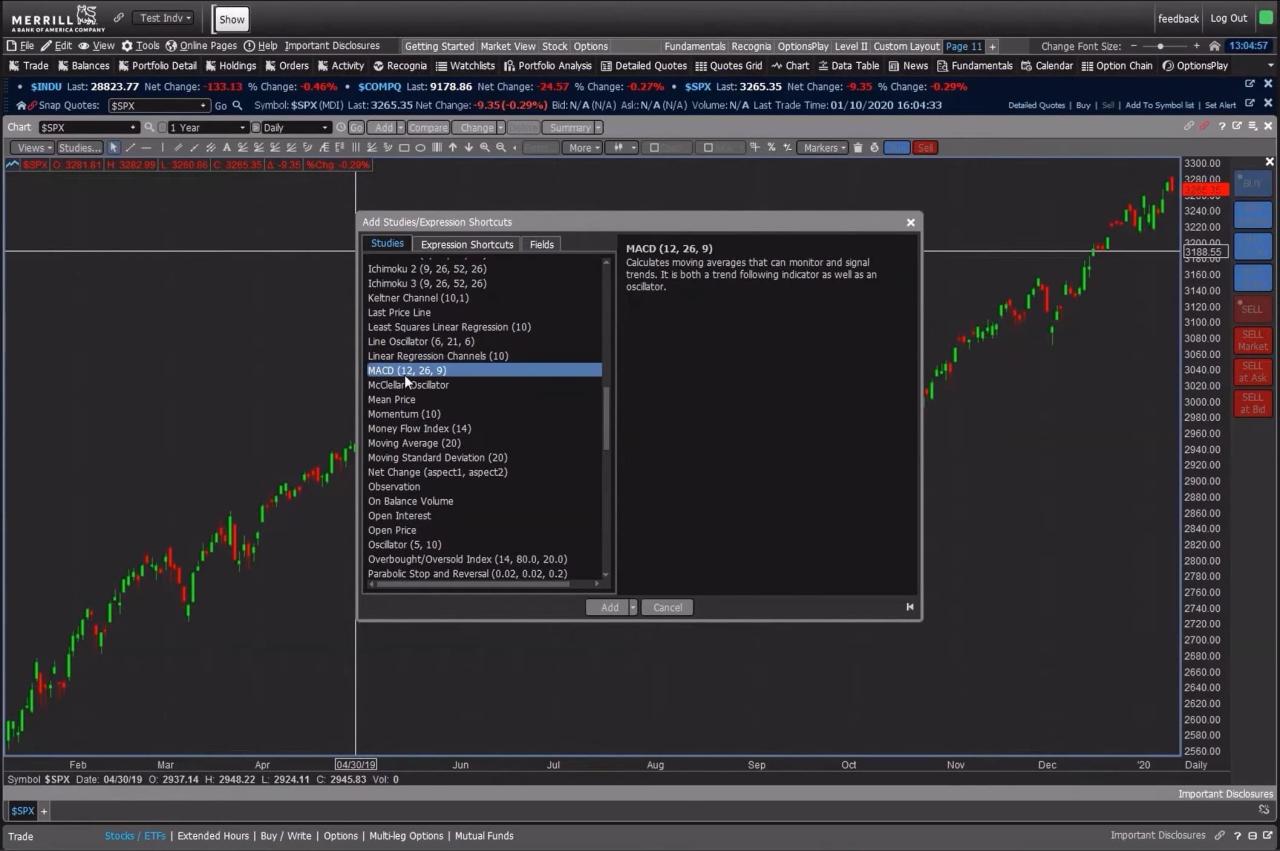Open the Daily interval dropdown
Viewport: 1280px width, 851px height.
(x=293, y=127)
